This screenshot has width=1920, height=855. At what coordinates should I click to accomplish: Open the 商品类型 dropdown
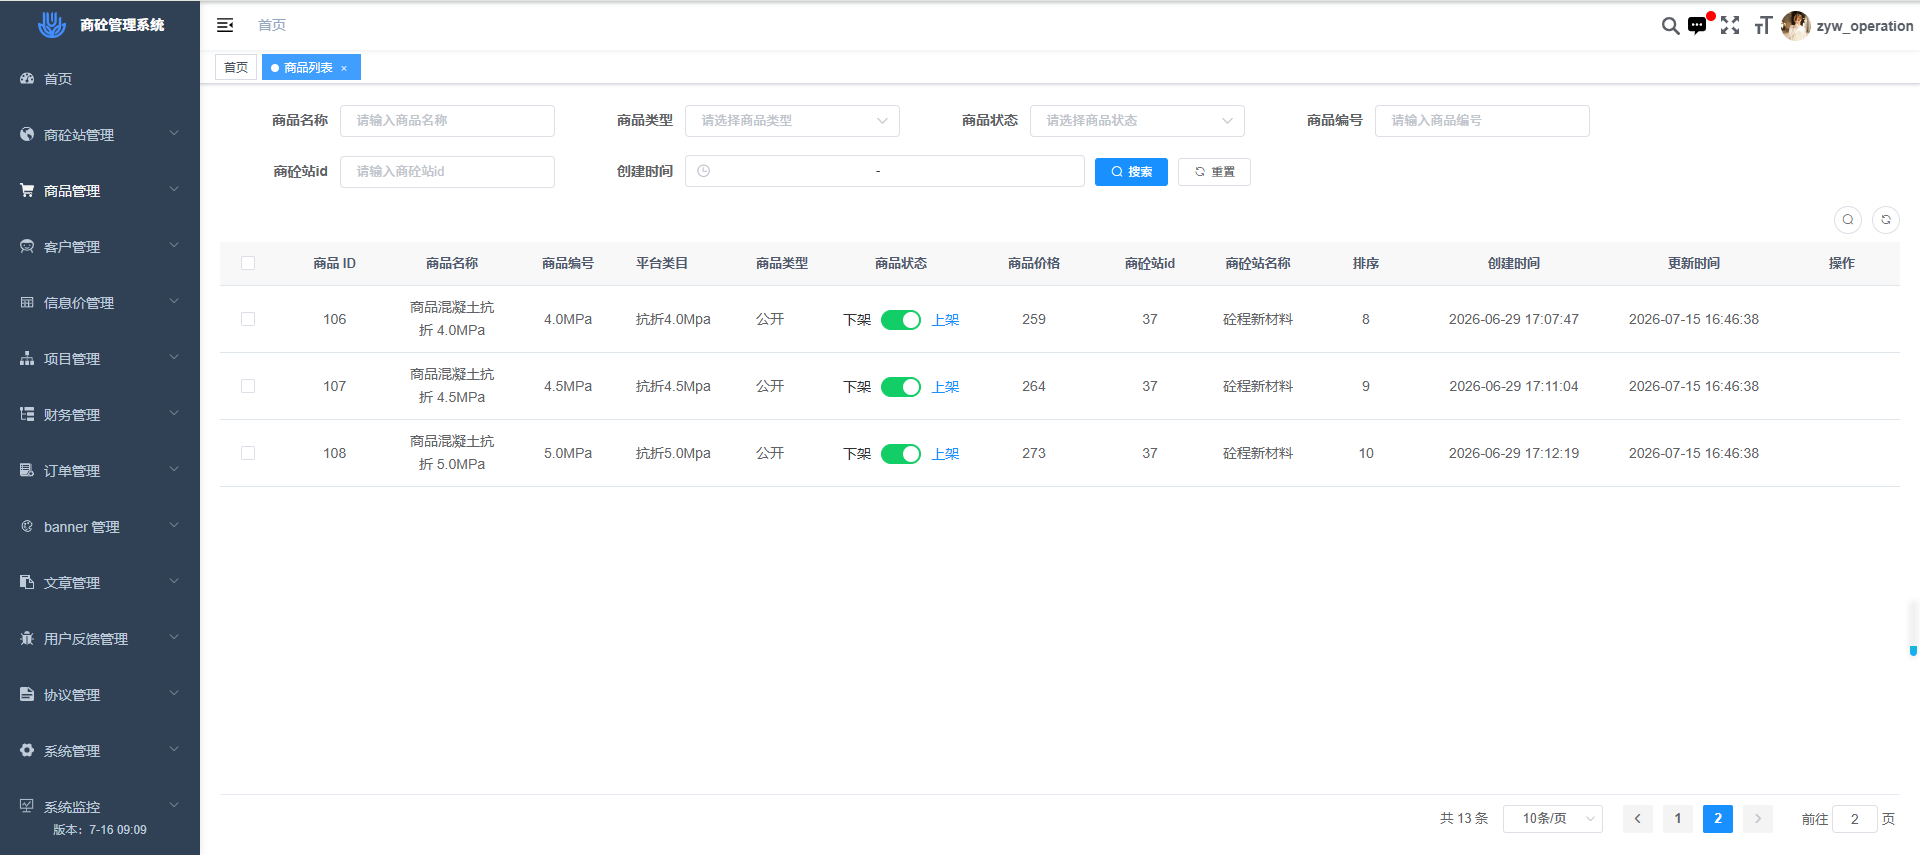(x=792, y=121)
